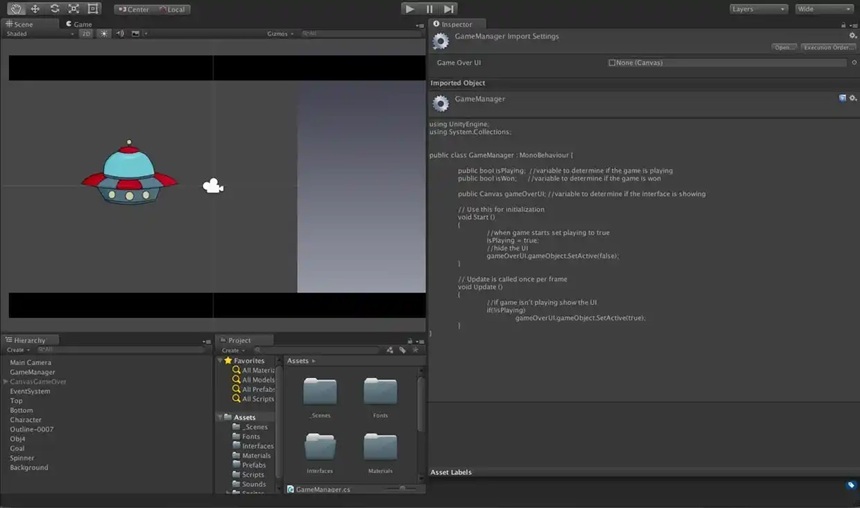The height and width of the screenshot is (508, 860).
Task: Select the Move tool
Action: click(x=35, y=9)
